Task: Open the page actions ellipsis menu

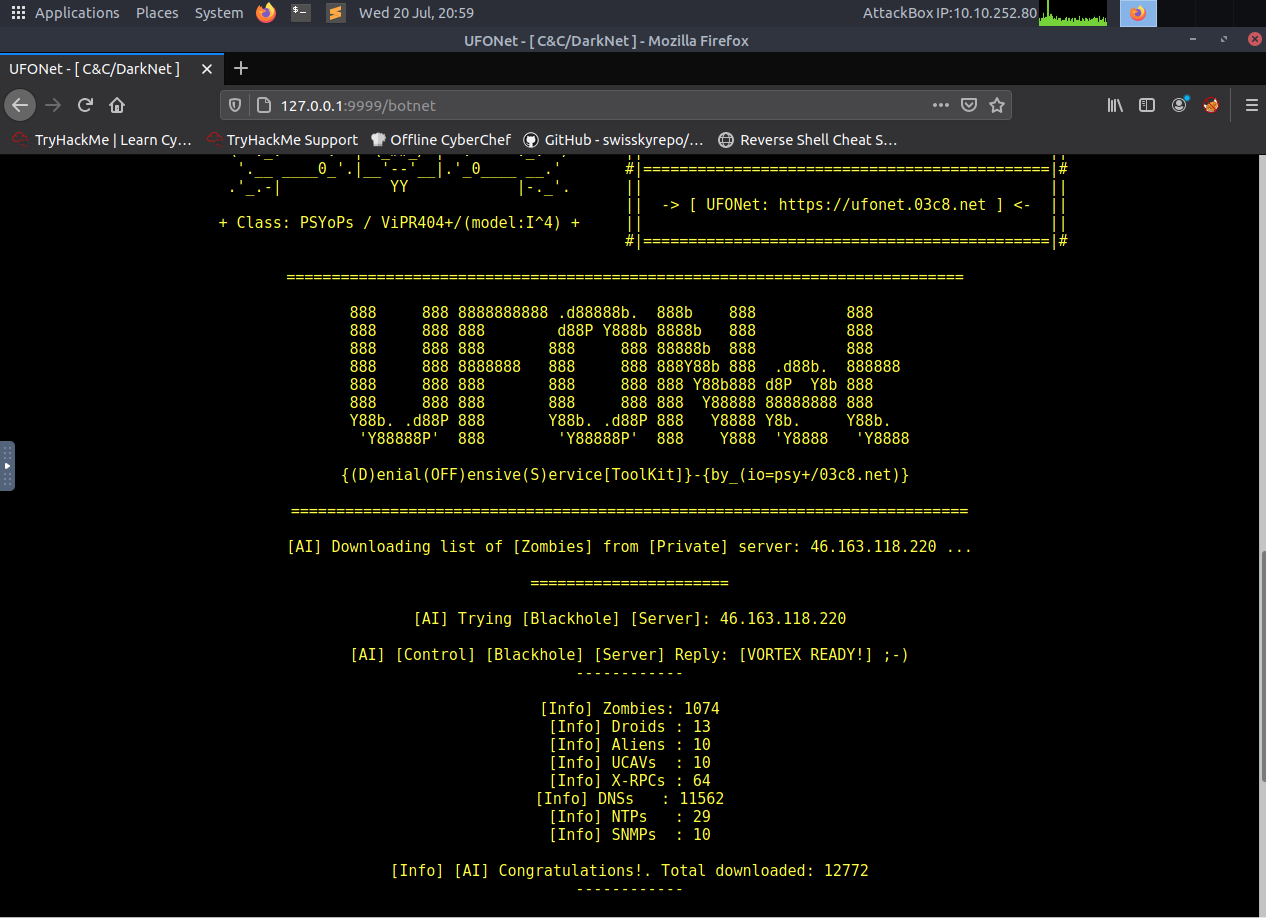Action: pos(940,104)
